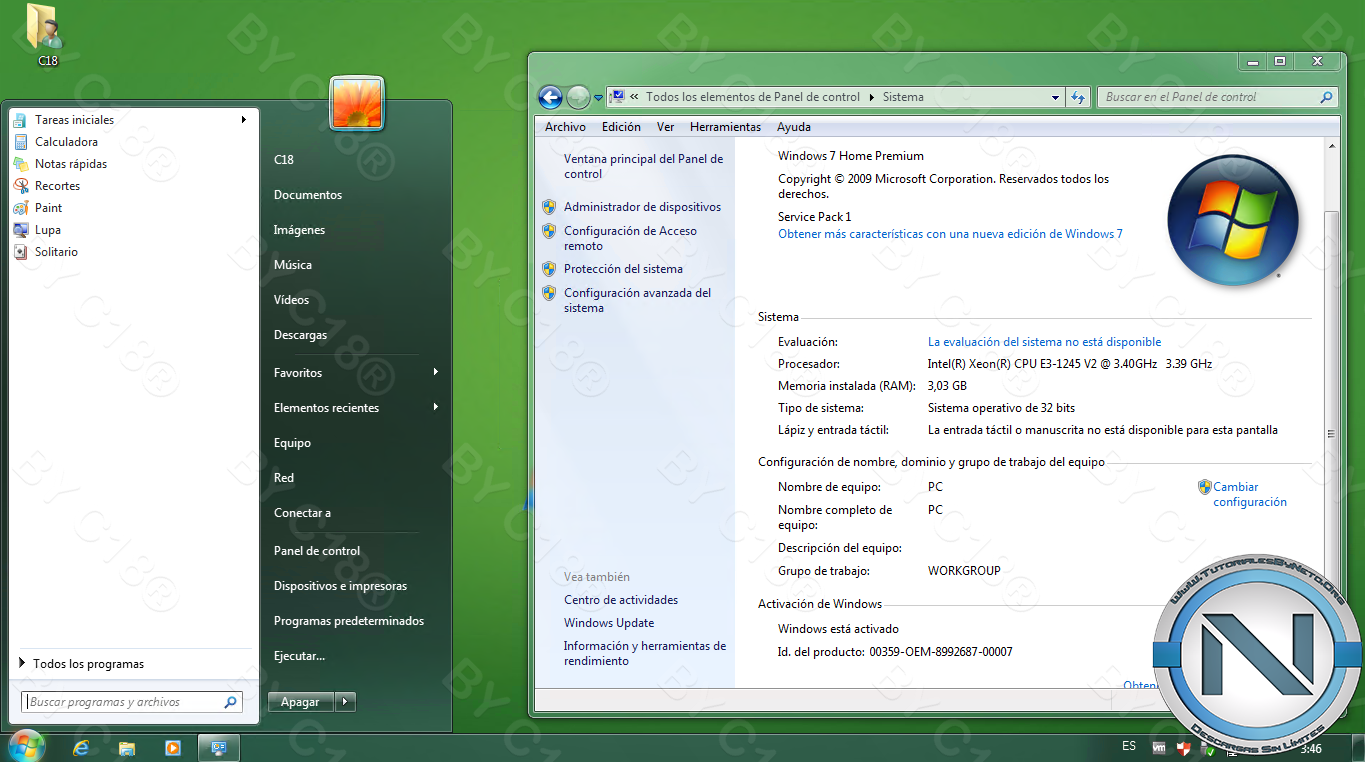Open the Archivo menu
Viewport: 1365px width, 762px height.
[x=565, y=127]
